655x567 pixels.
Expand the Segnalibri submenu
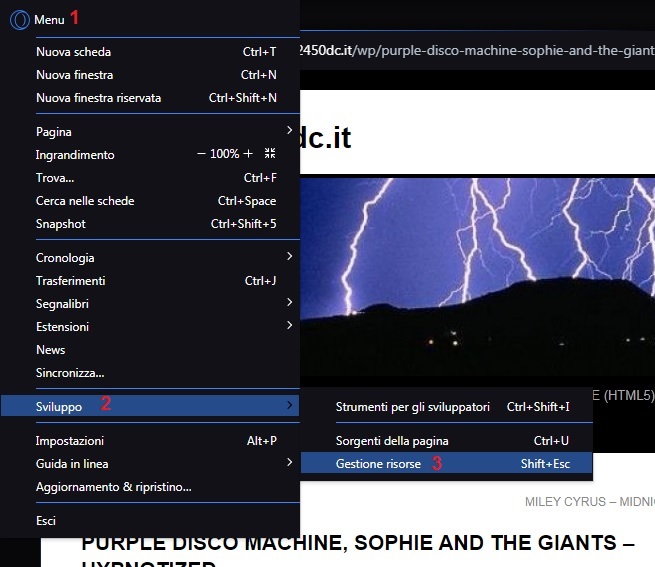point(150,303)
